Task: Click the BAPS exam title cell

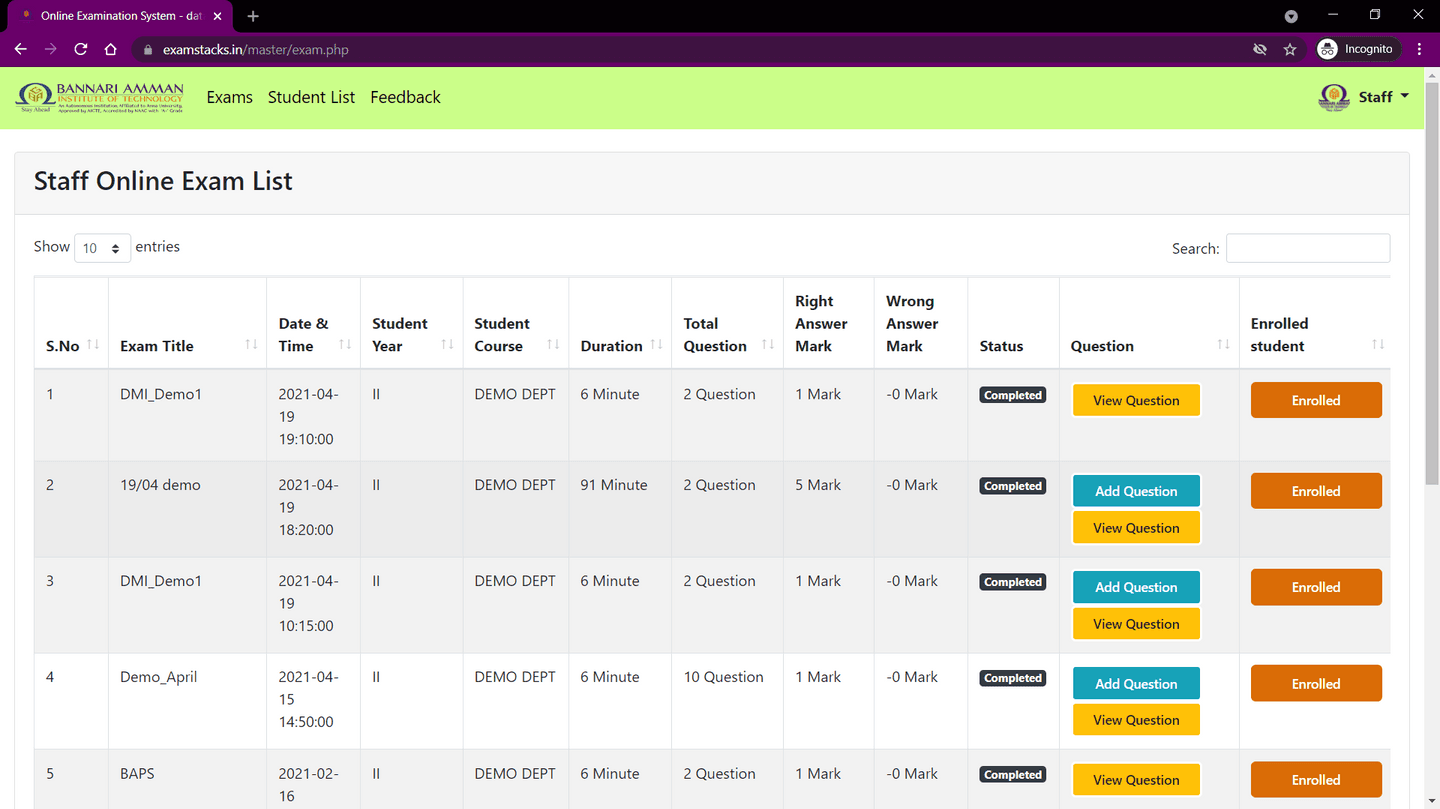Action: pyautogui.click(x=137, y=774)
